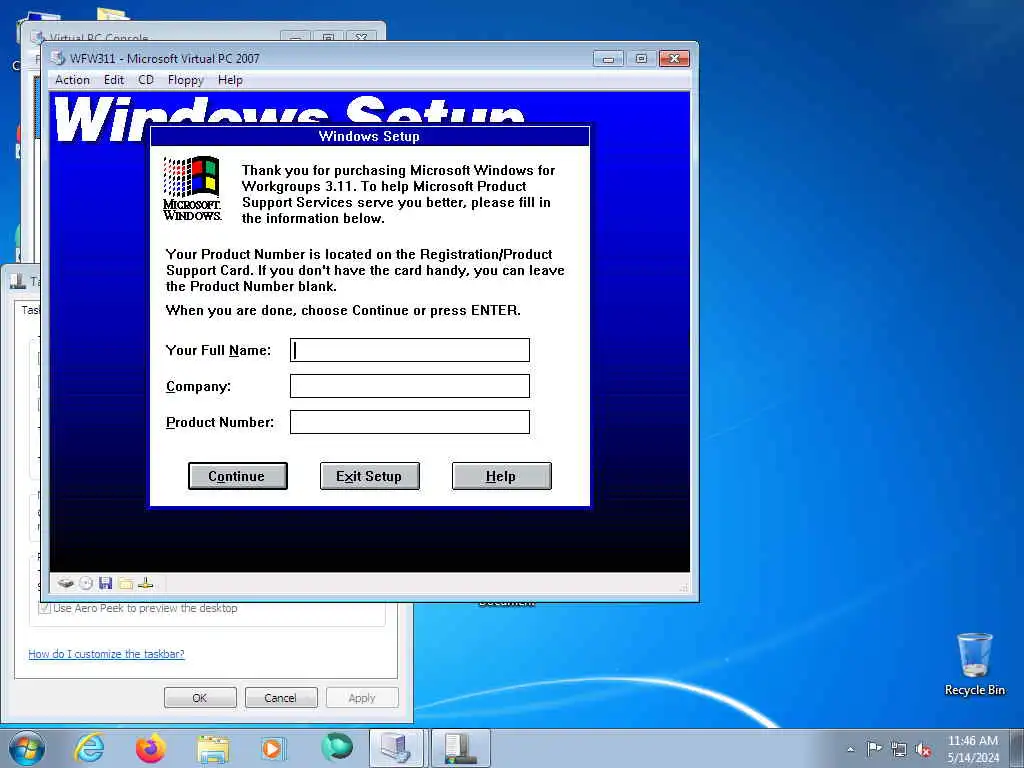This screenshot has width=1024, height=768.
Task: Switch to the Taskbar properties taskbar button
Action: click(x=460, y=748)
